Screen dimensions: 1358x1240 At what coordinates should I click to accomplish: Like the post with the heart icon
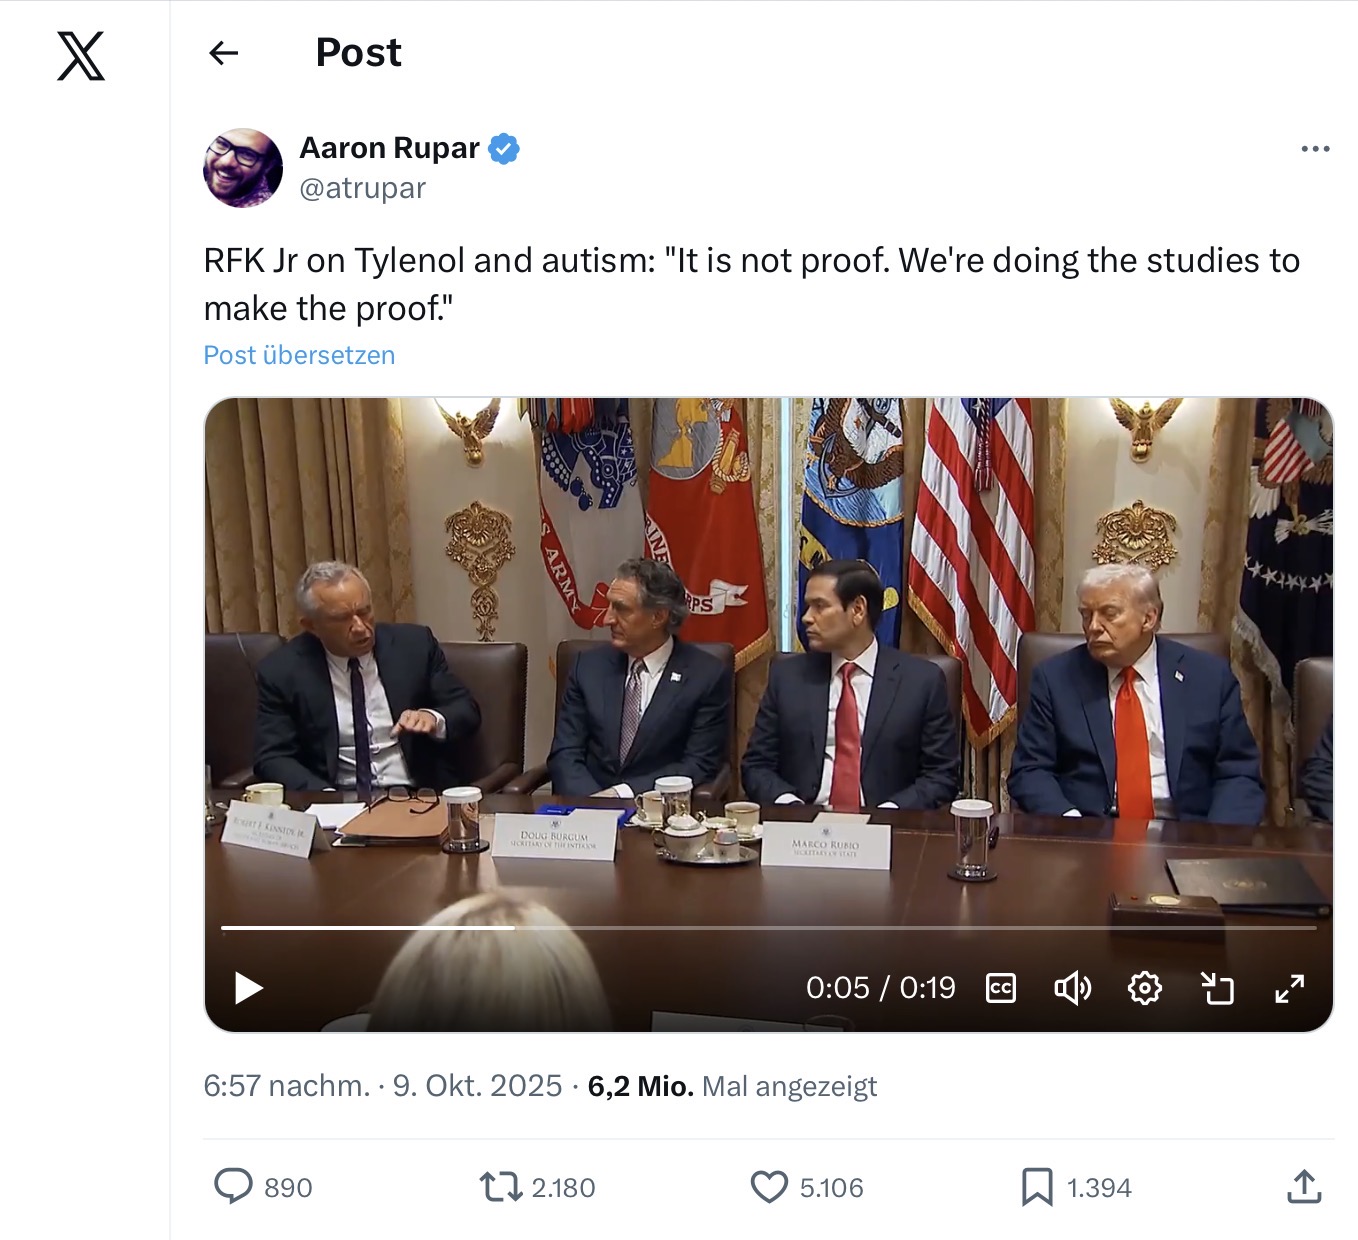768,1187
